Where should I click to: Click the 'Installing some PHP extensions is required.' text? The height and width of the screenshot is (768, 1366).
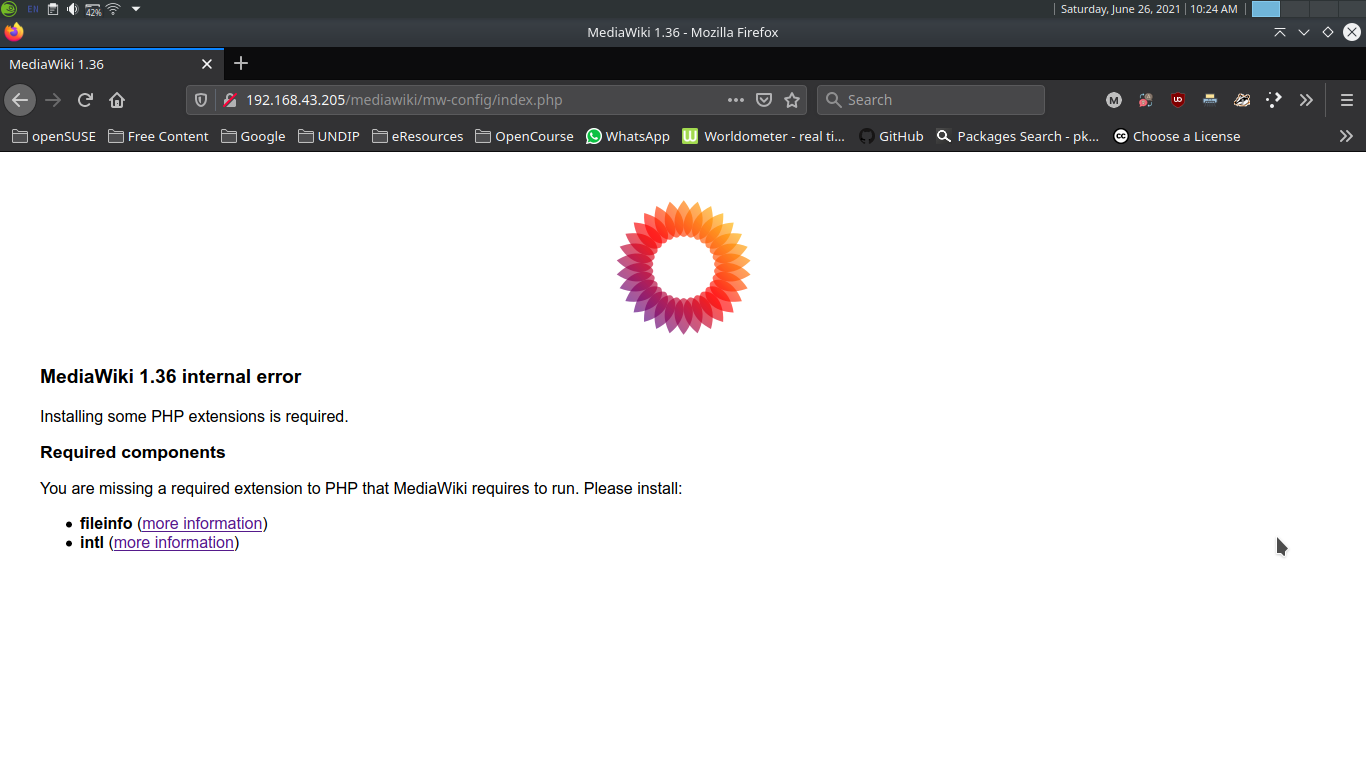tap(194, 416)
